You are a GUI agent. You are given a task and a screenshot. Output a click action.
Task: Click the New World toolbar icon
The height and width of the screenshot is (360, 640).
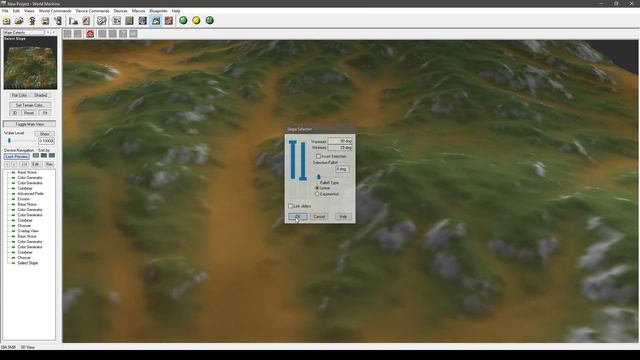[x=6, y=21]
